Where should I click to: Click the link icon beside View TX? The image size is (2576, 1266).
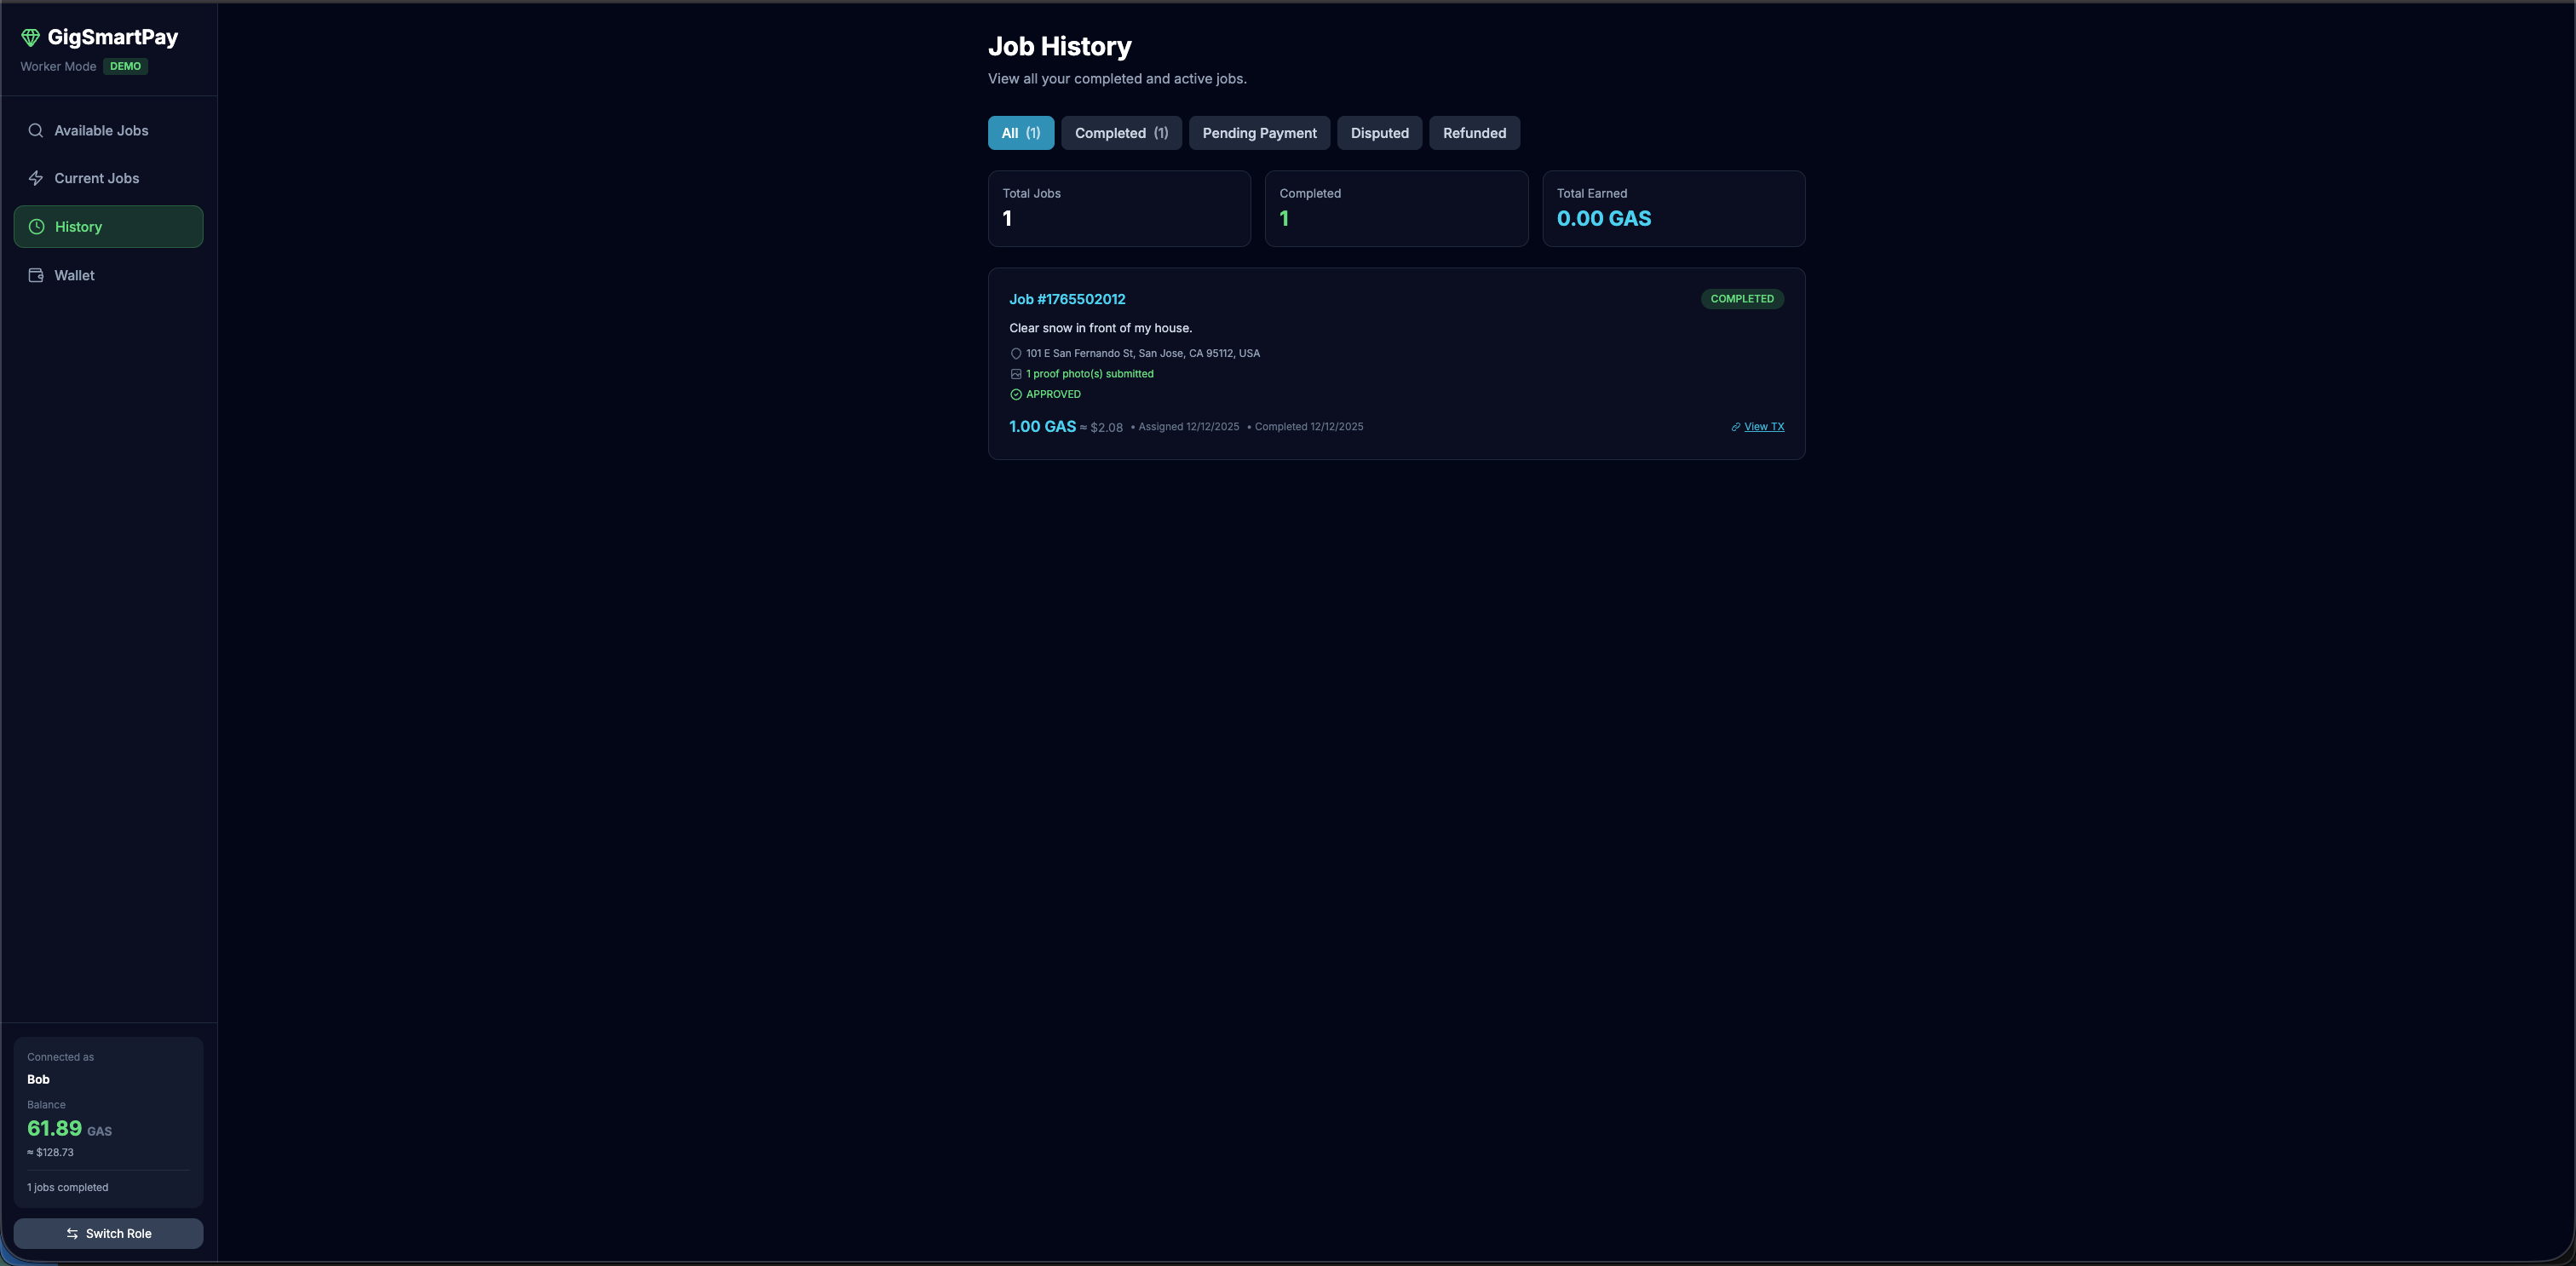(x=1736, y=427)
